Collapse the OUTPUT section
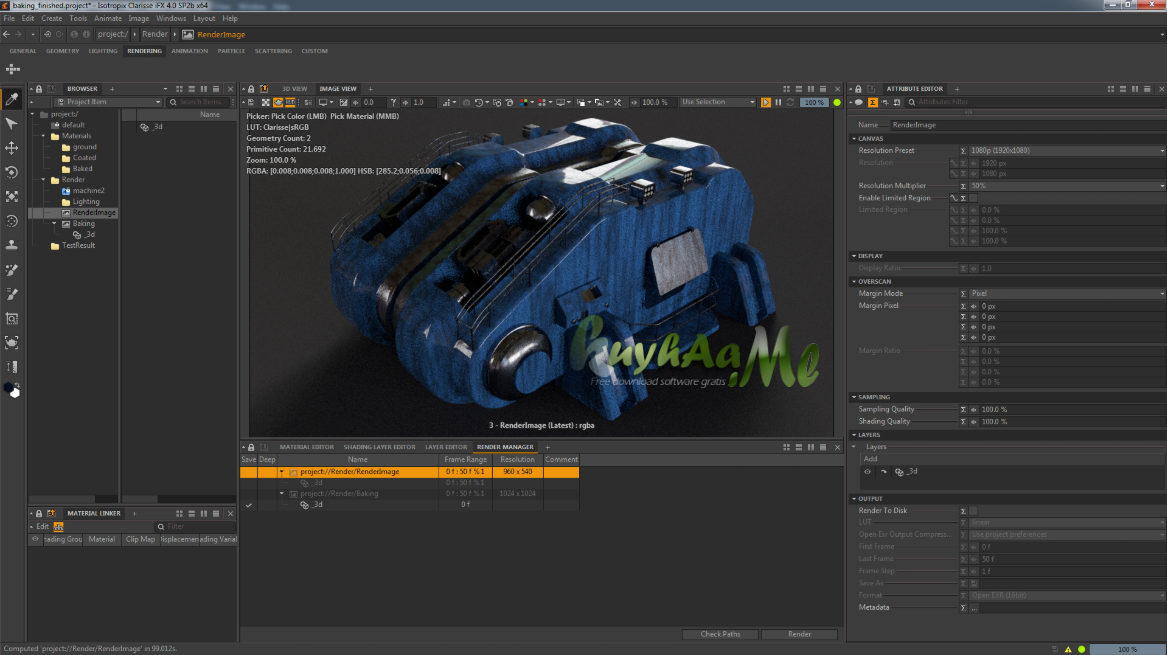1167x655 pixels. click(854, 499)
